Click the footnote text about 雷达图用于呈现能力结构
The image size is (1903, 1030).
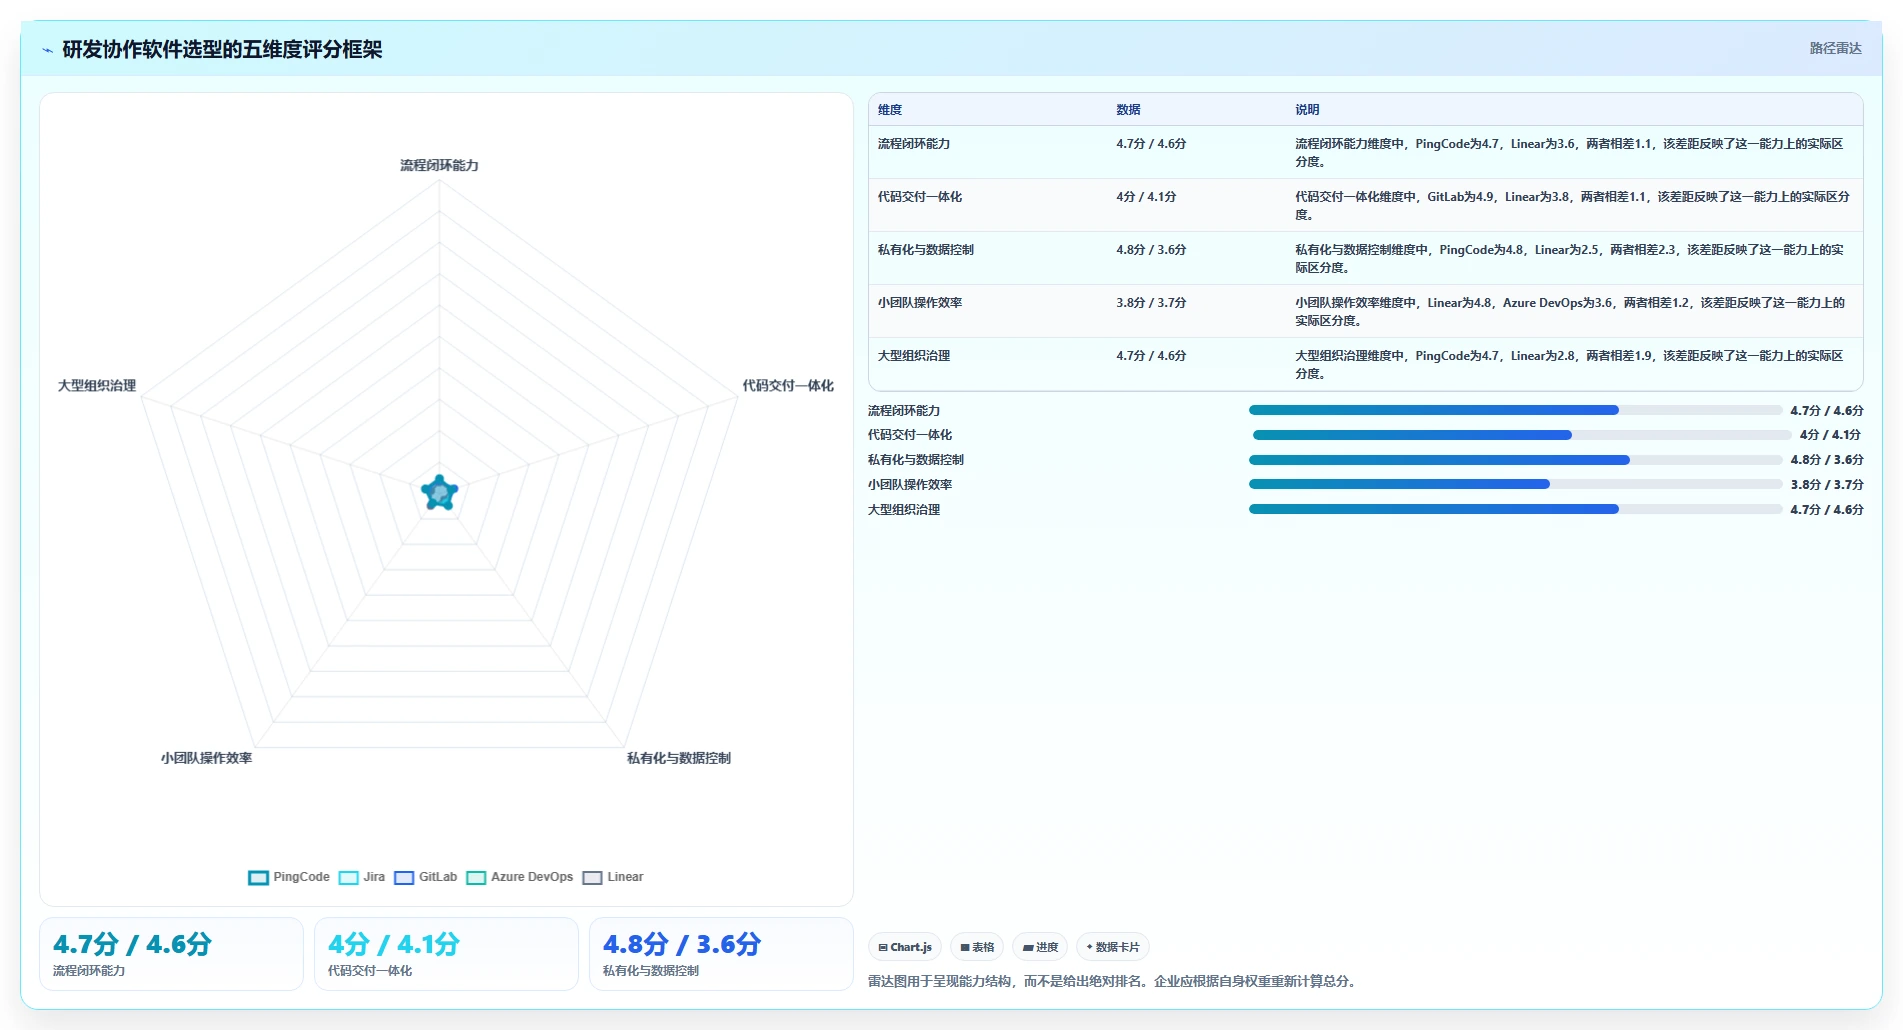(1114, 981)
